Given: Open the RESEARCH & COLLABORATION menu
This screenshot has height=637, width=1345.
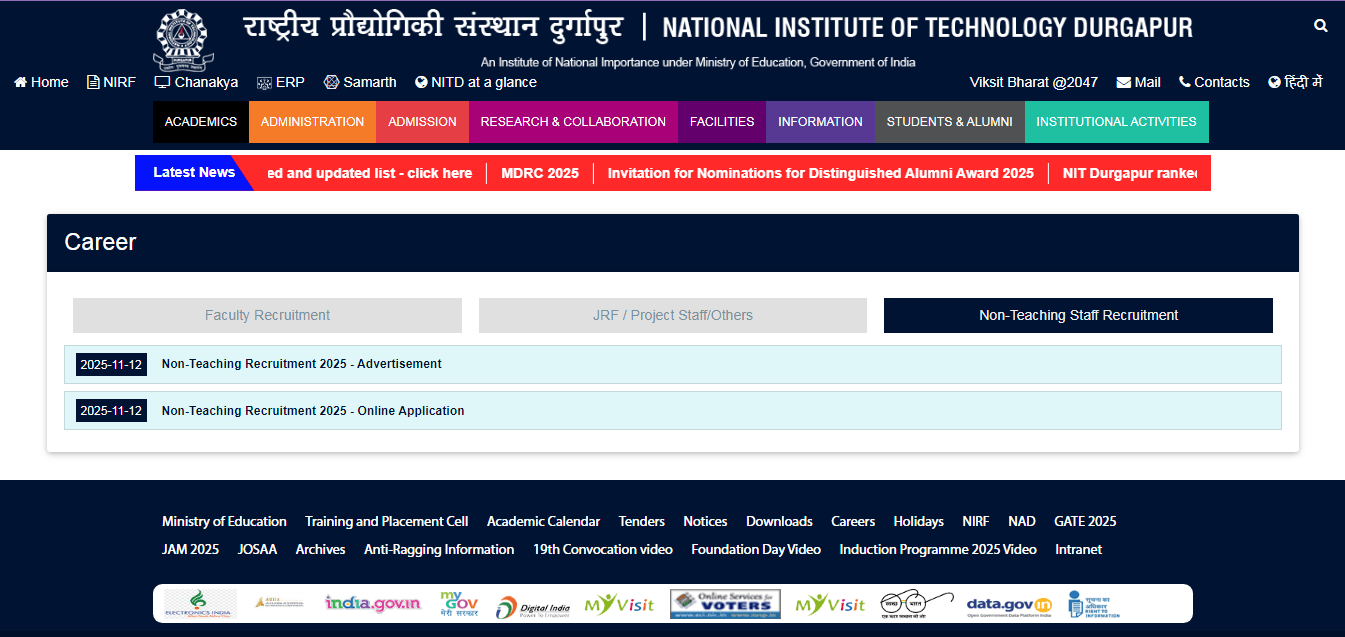Looking at the screenshot, I should click(573, 121).
